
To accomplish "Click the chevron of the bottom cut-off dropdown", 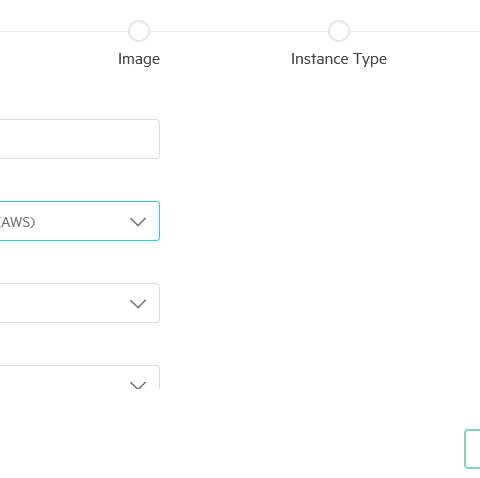I will [x=138, y=385].
